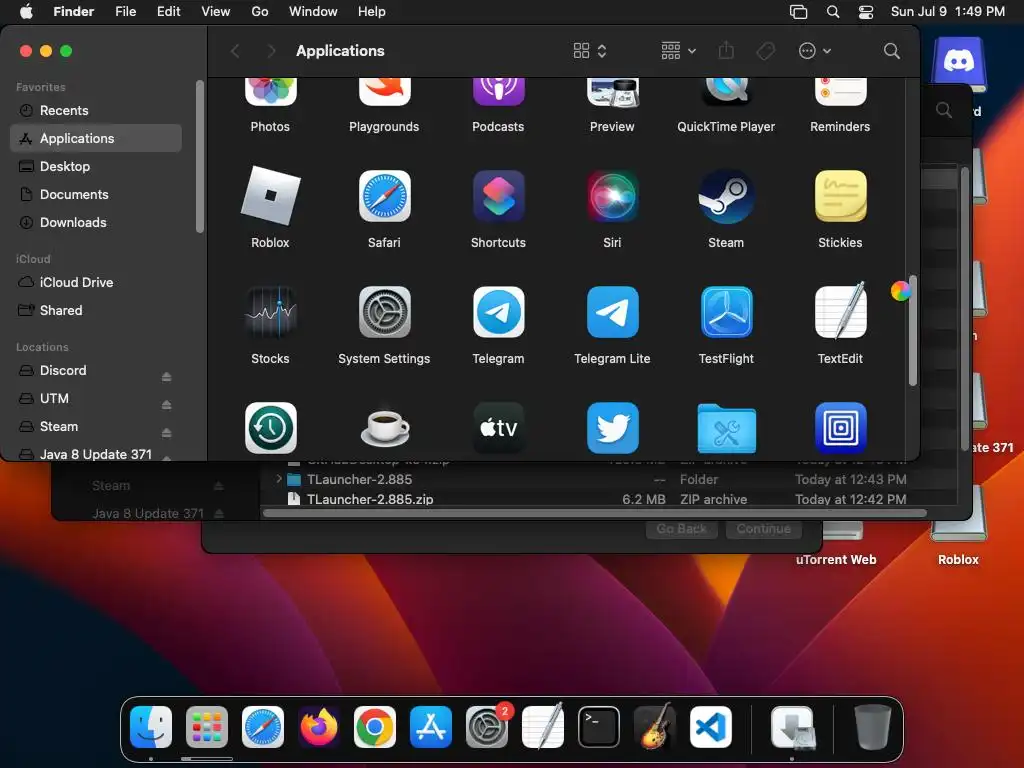Open Launchpad from the Dock
This screenshot has width=1024, height=768.
click(x=207, y=727)
